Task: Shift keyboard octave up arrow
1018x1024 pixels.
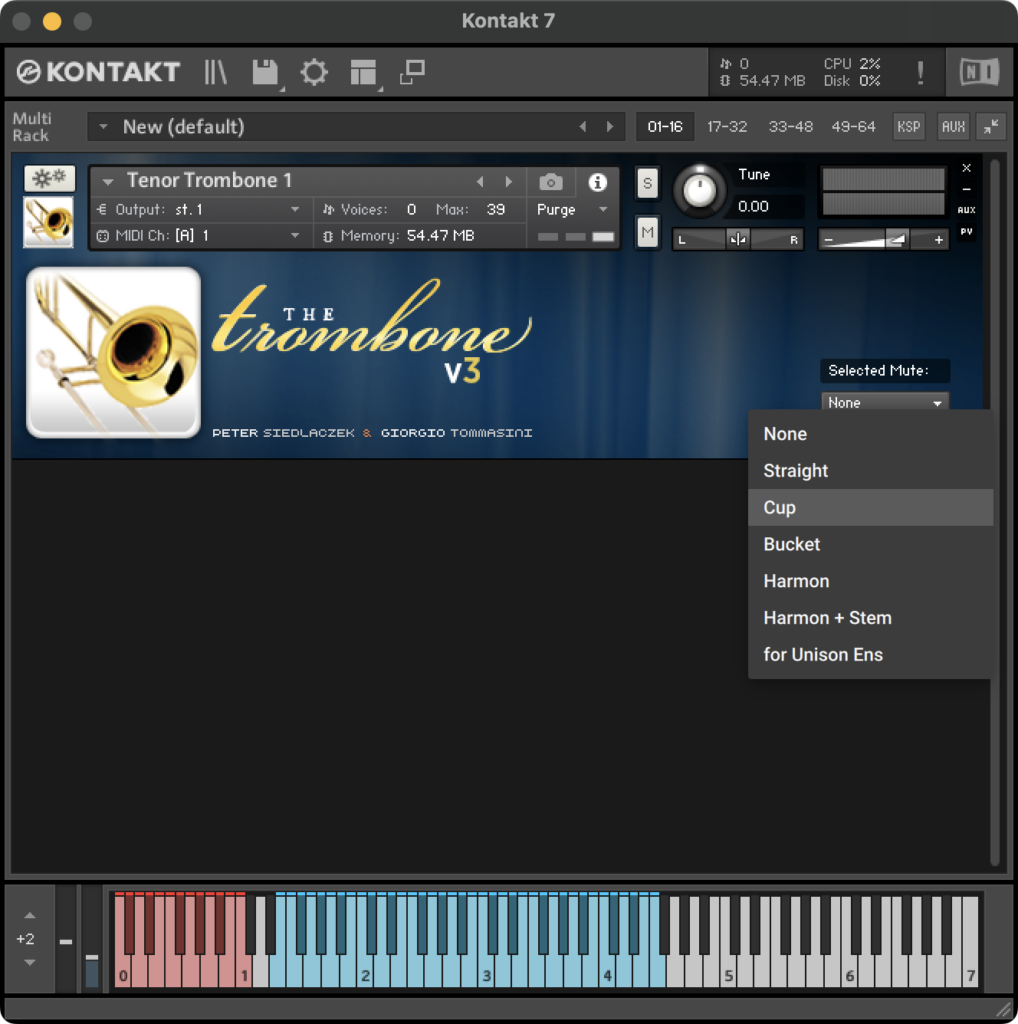Action: [29, 916]
